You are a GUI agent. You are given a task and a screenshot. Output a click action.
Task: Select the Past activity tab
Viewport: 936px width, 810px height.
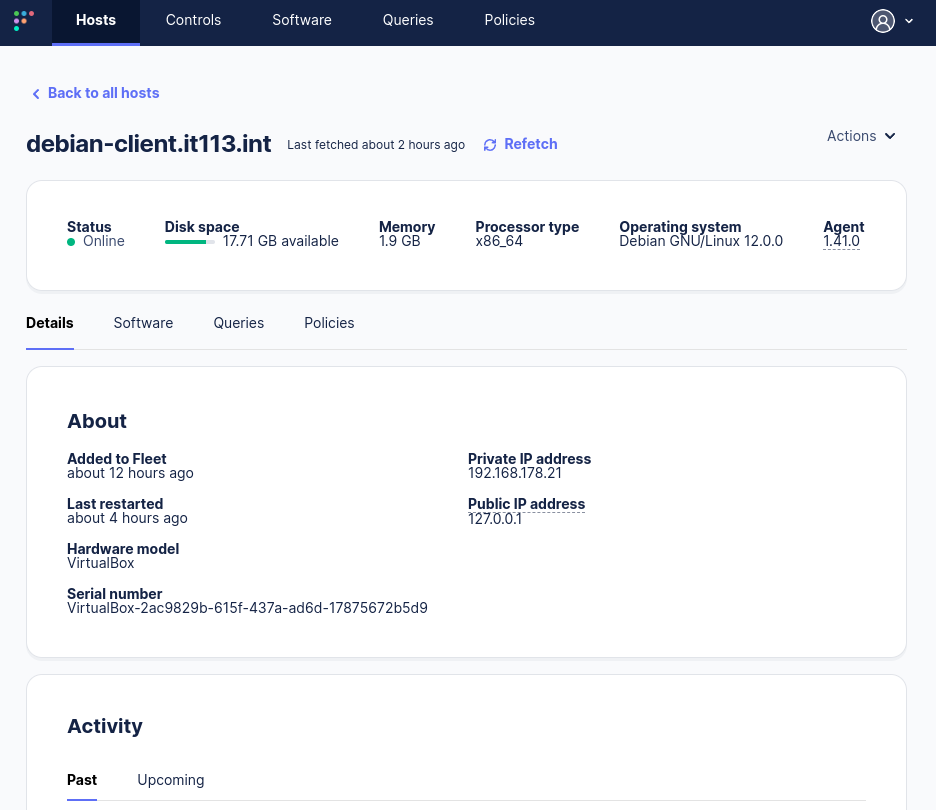pyautogui.click(x=82, y=780)
